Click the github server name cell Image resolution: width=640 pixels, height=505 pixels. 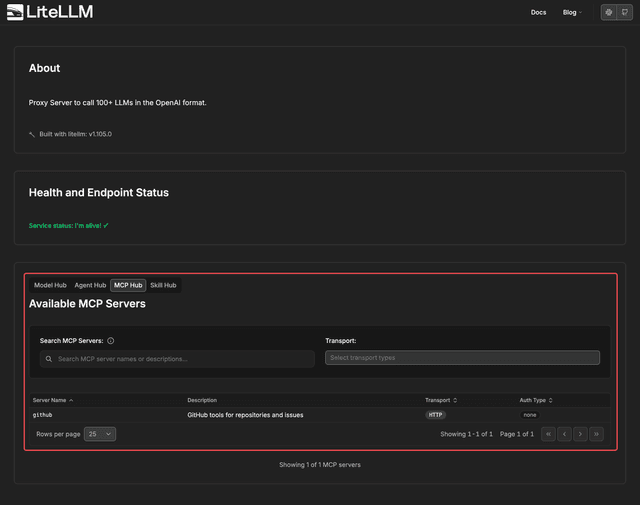tap(42, 415)
